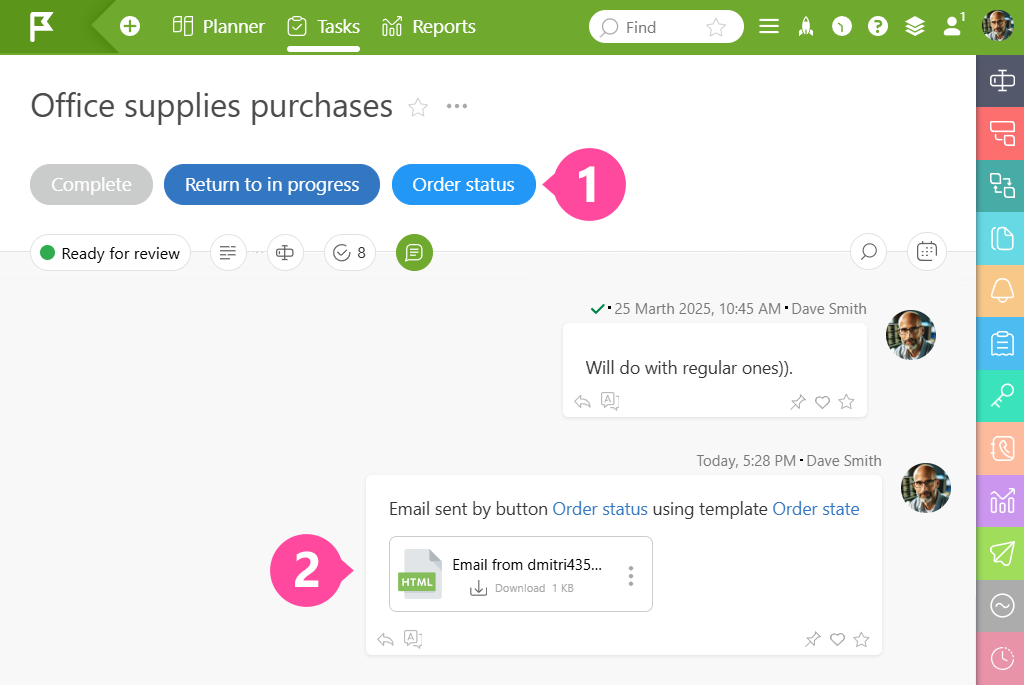Viewport: 1024px width, 685px height.
Task: Open the checklist icon showing 8 items
Action: click(x=349, y=252)
